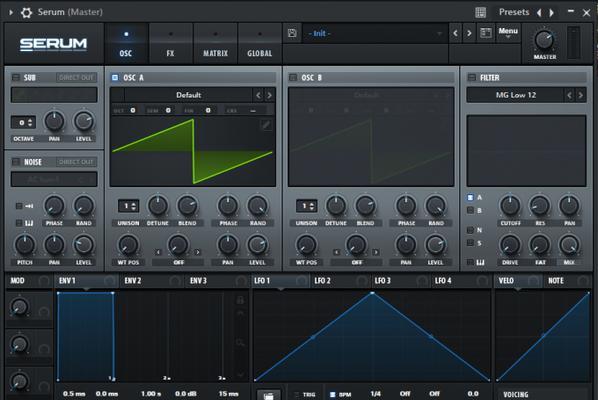Click the MASTER volume knob
This screenshot has width=598, height=400.
(544, 40)
